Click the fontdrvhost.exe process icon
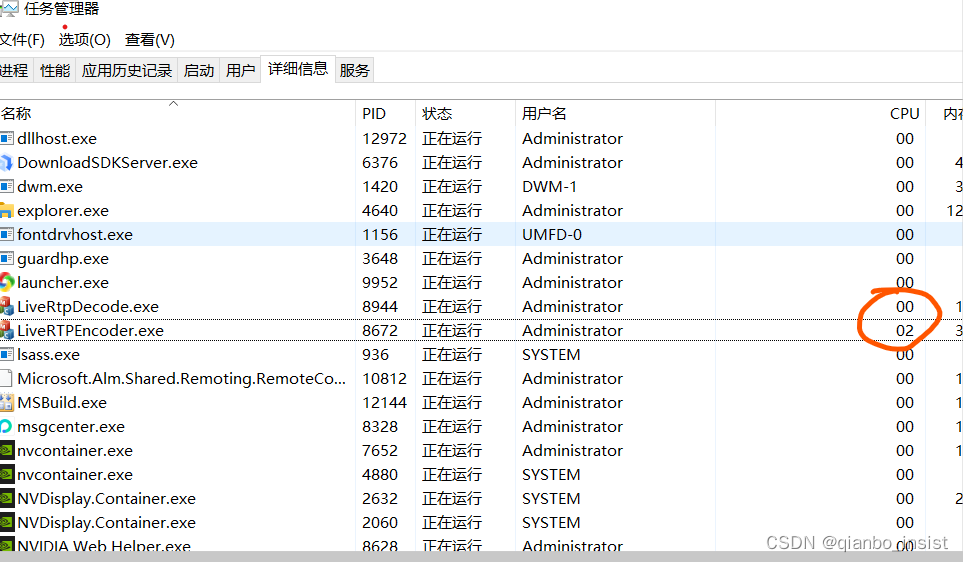Image resolution: width=963 pixels, height=562 pixels. click(x=7, y=234)
